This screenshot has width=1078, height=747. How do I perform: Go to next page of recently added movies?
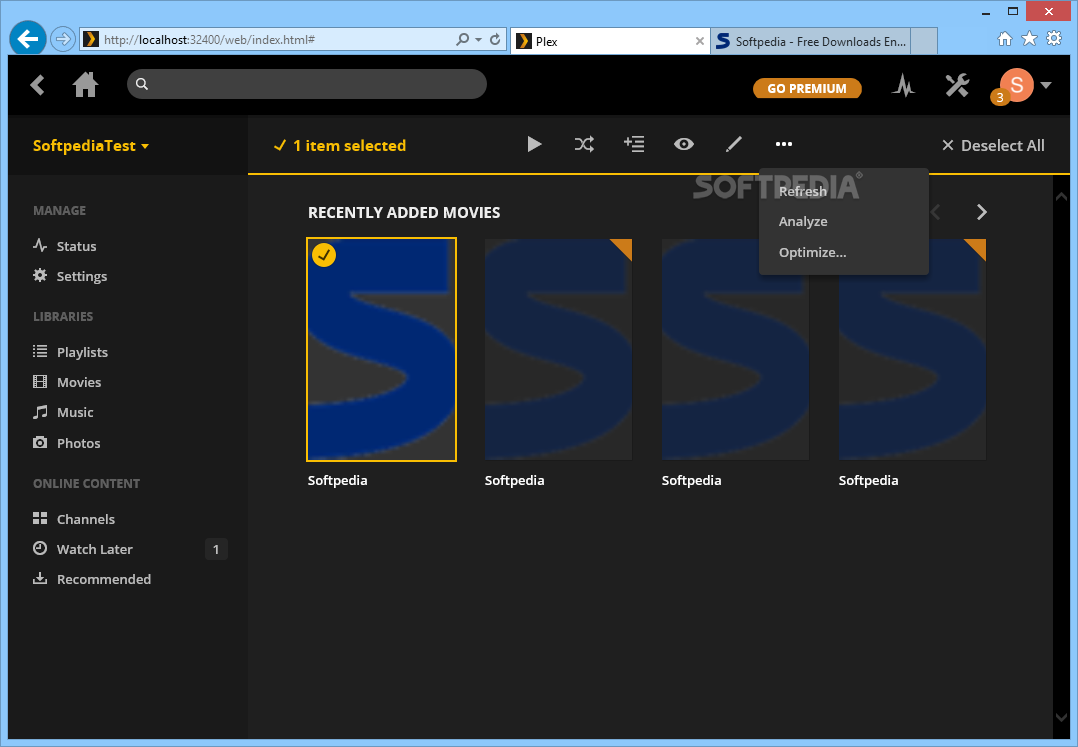[x=982, y=212]
